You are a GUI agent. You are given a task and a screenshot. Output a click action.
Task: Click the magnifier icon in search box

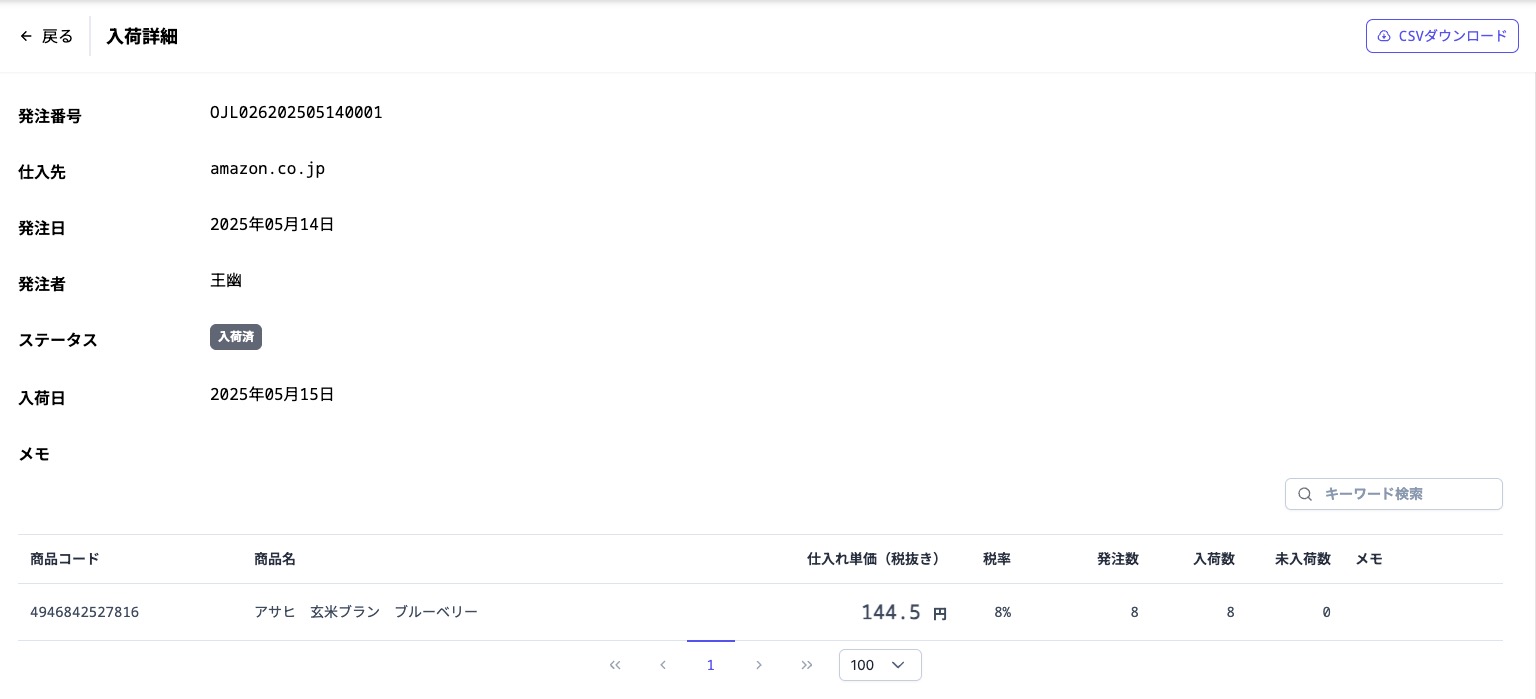coord(1305,494)
